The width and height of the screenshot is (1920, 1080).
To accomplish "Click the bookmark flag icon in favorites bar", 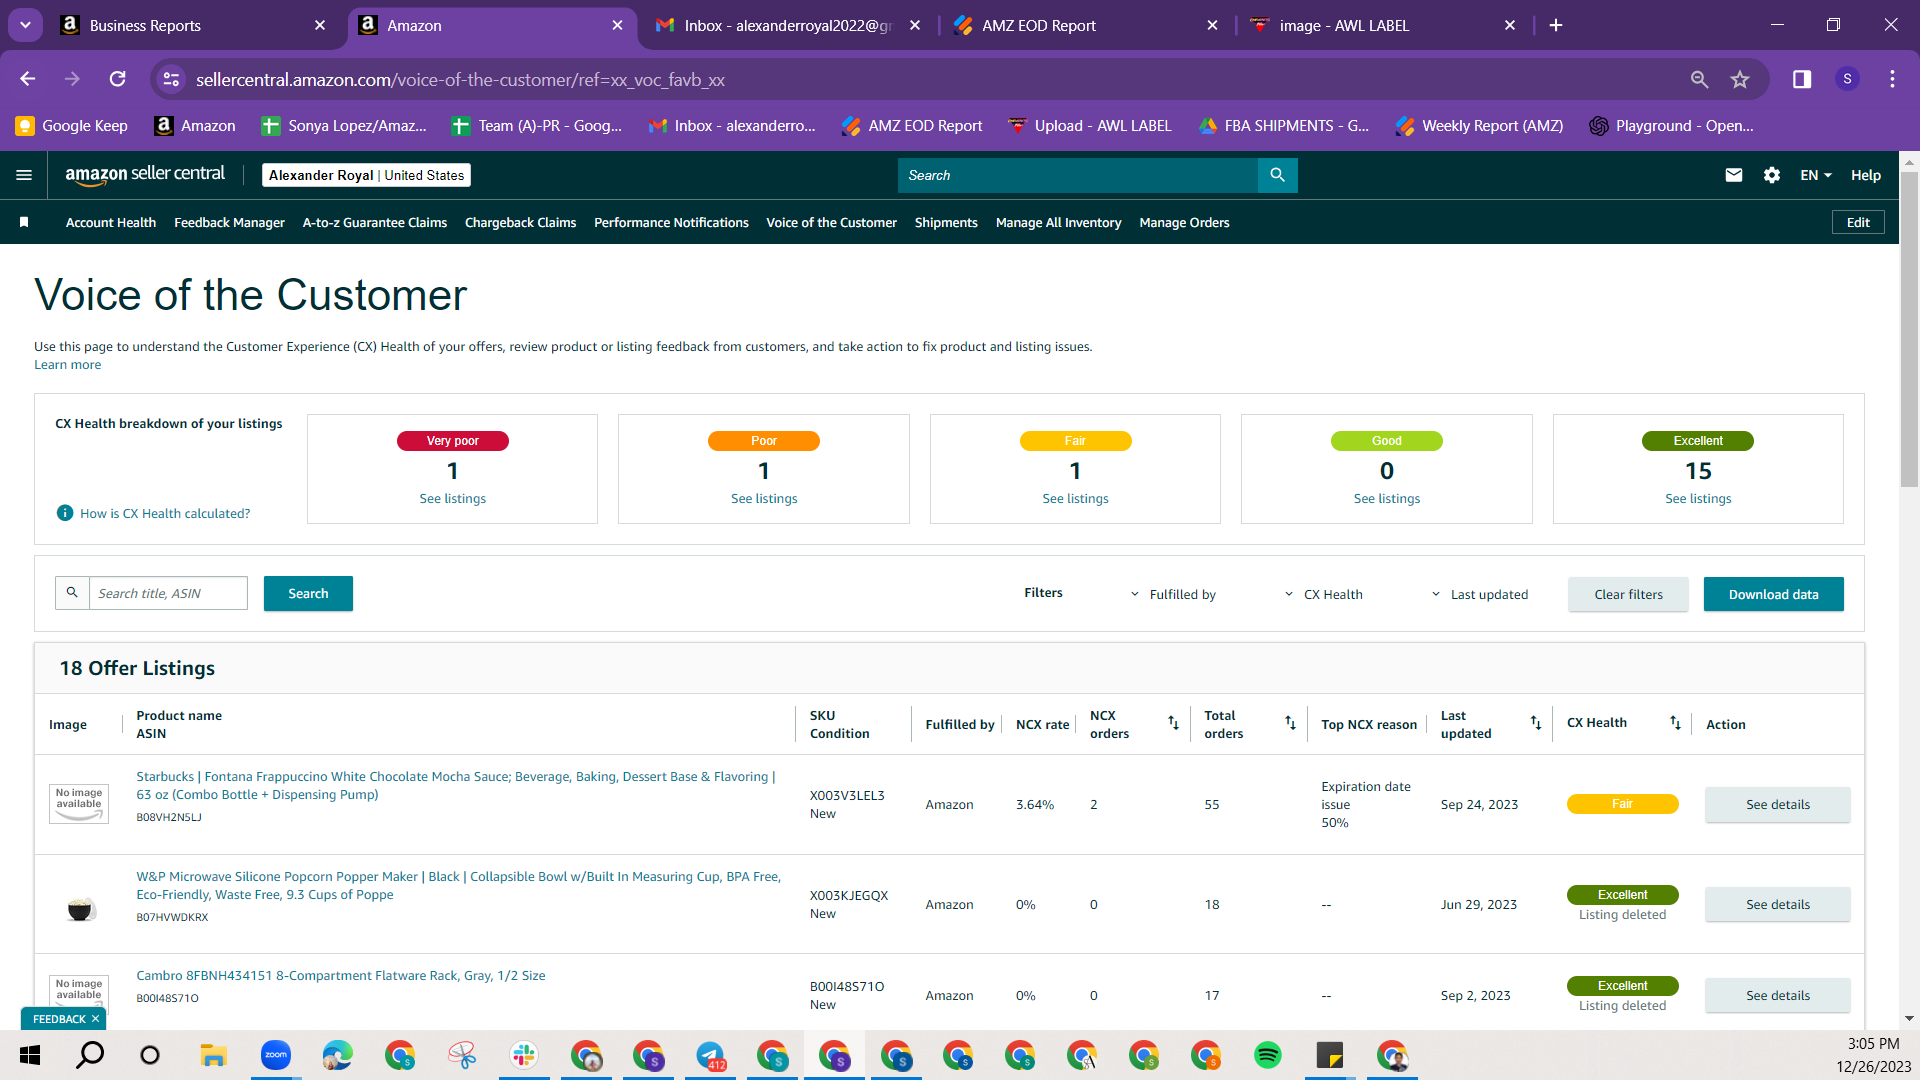I will [24, 222].
